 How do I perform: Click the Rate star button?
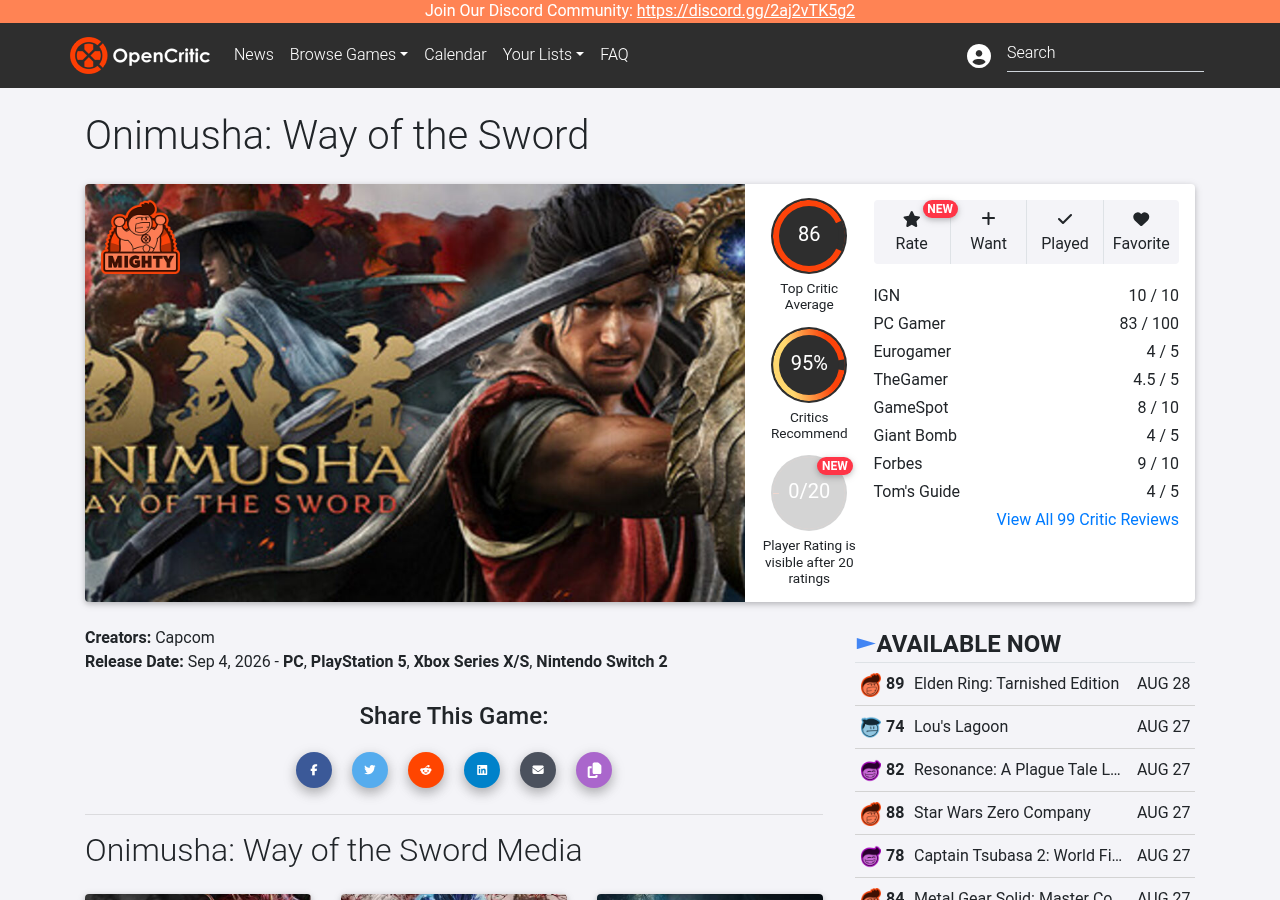(912, 232)
